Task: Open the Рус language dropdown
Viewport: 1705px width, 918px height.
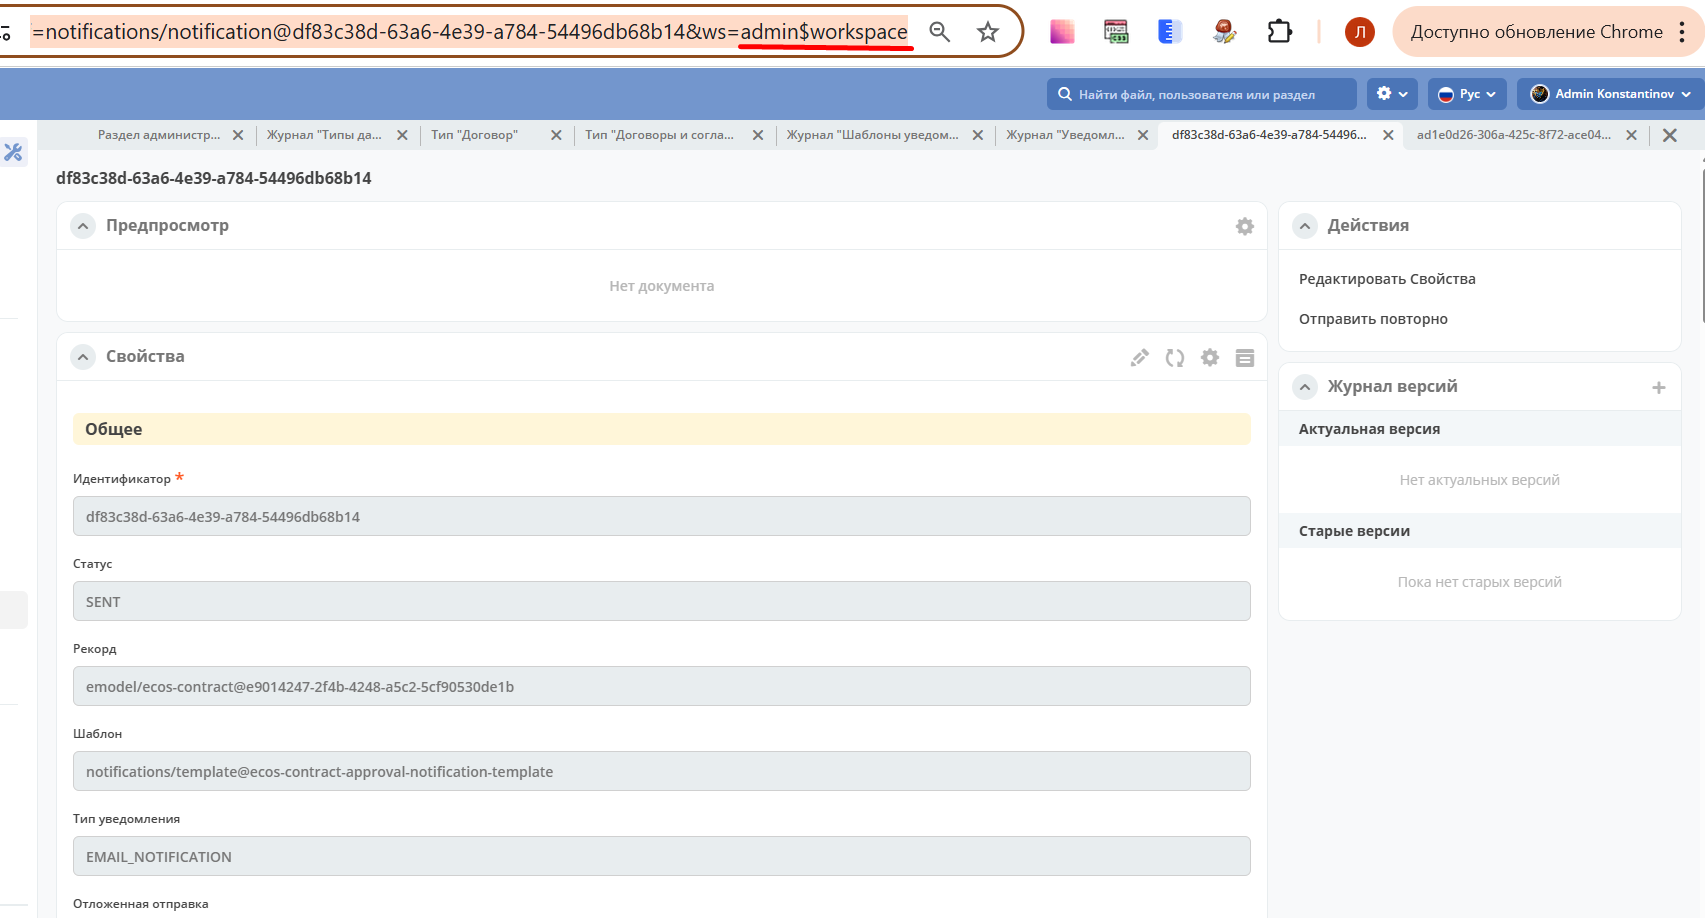Action: click(1467, 94)
